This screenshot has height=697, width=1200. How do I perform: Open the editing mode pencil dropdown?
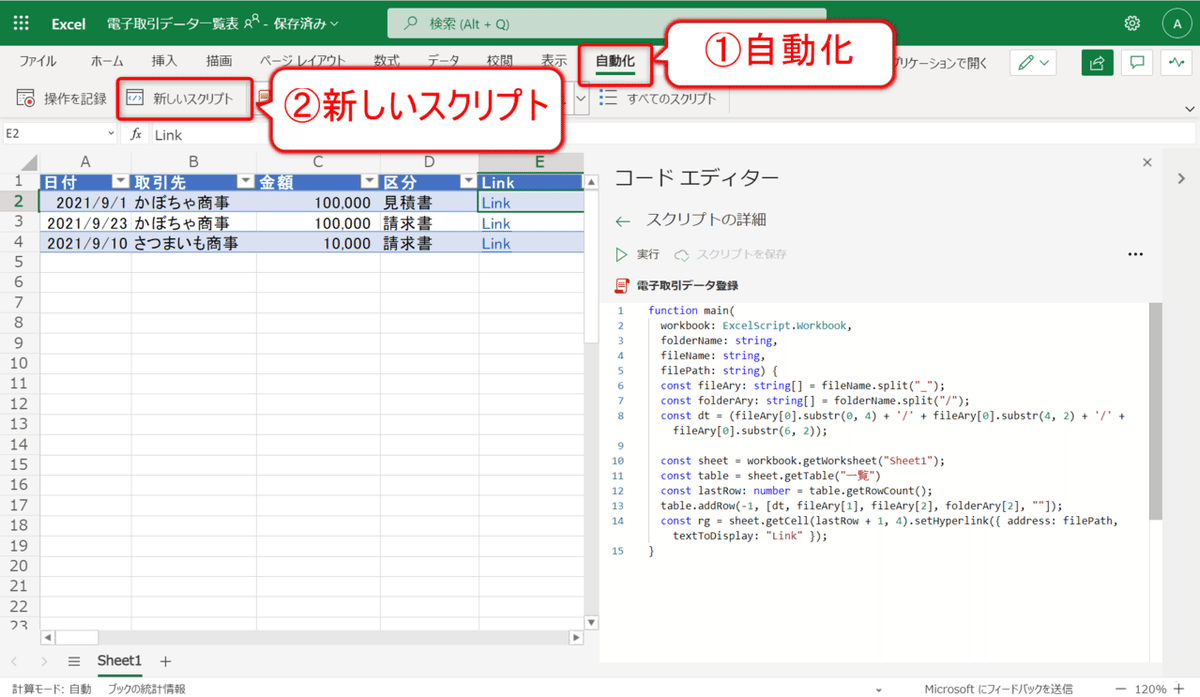pos(1034,62)
